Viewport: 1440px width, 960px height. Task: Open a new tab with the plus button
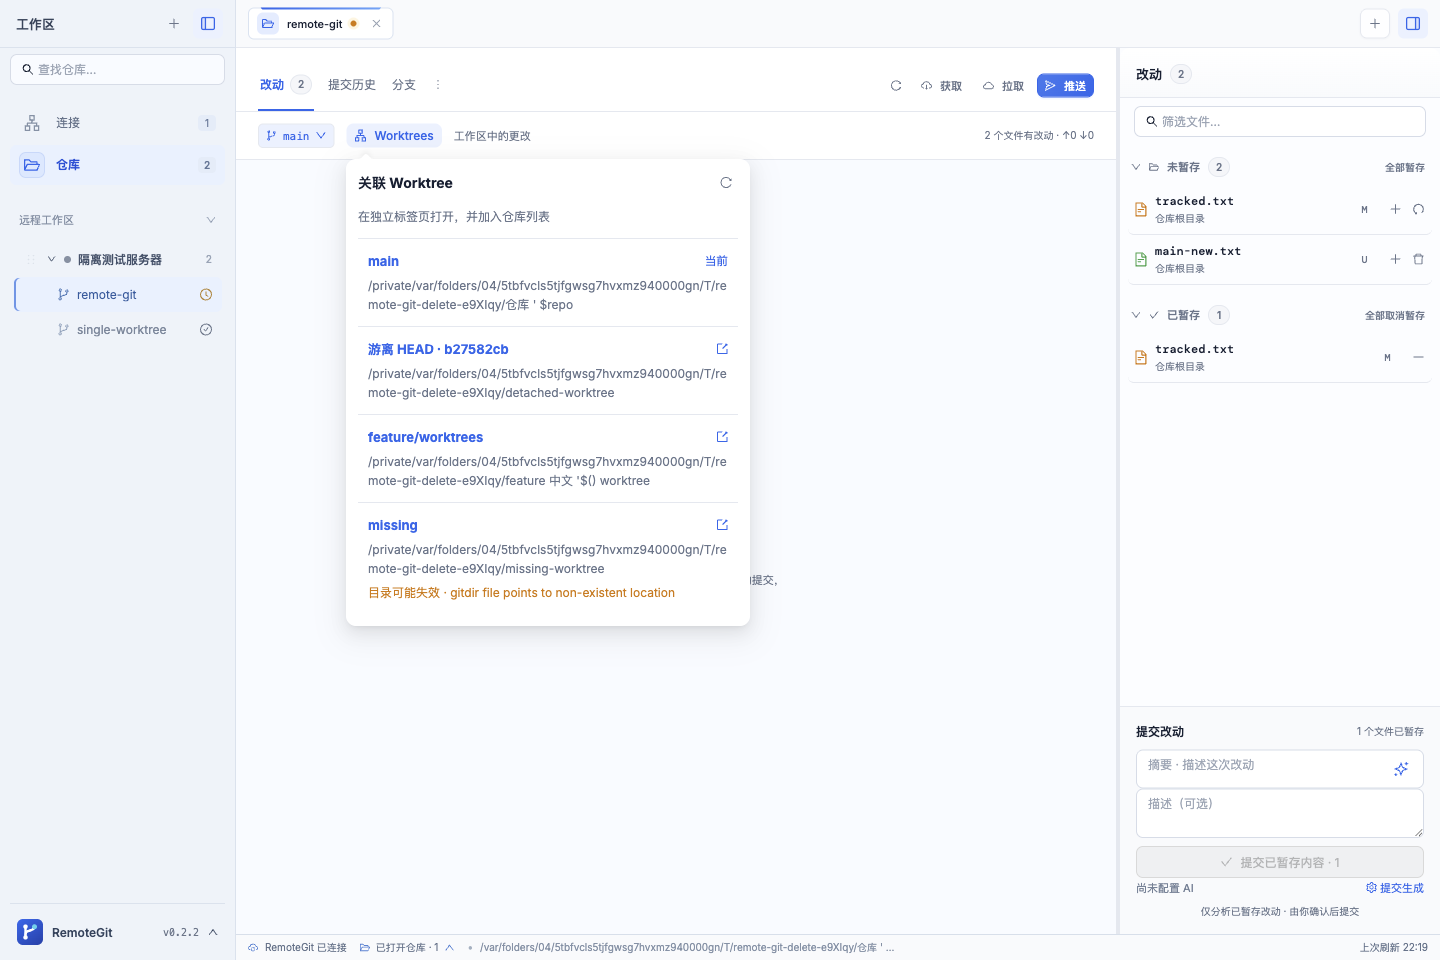pyautogui.click(x=1375, y=24)
